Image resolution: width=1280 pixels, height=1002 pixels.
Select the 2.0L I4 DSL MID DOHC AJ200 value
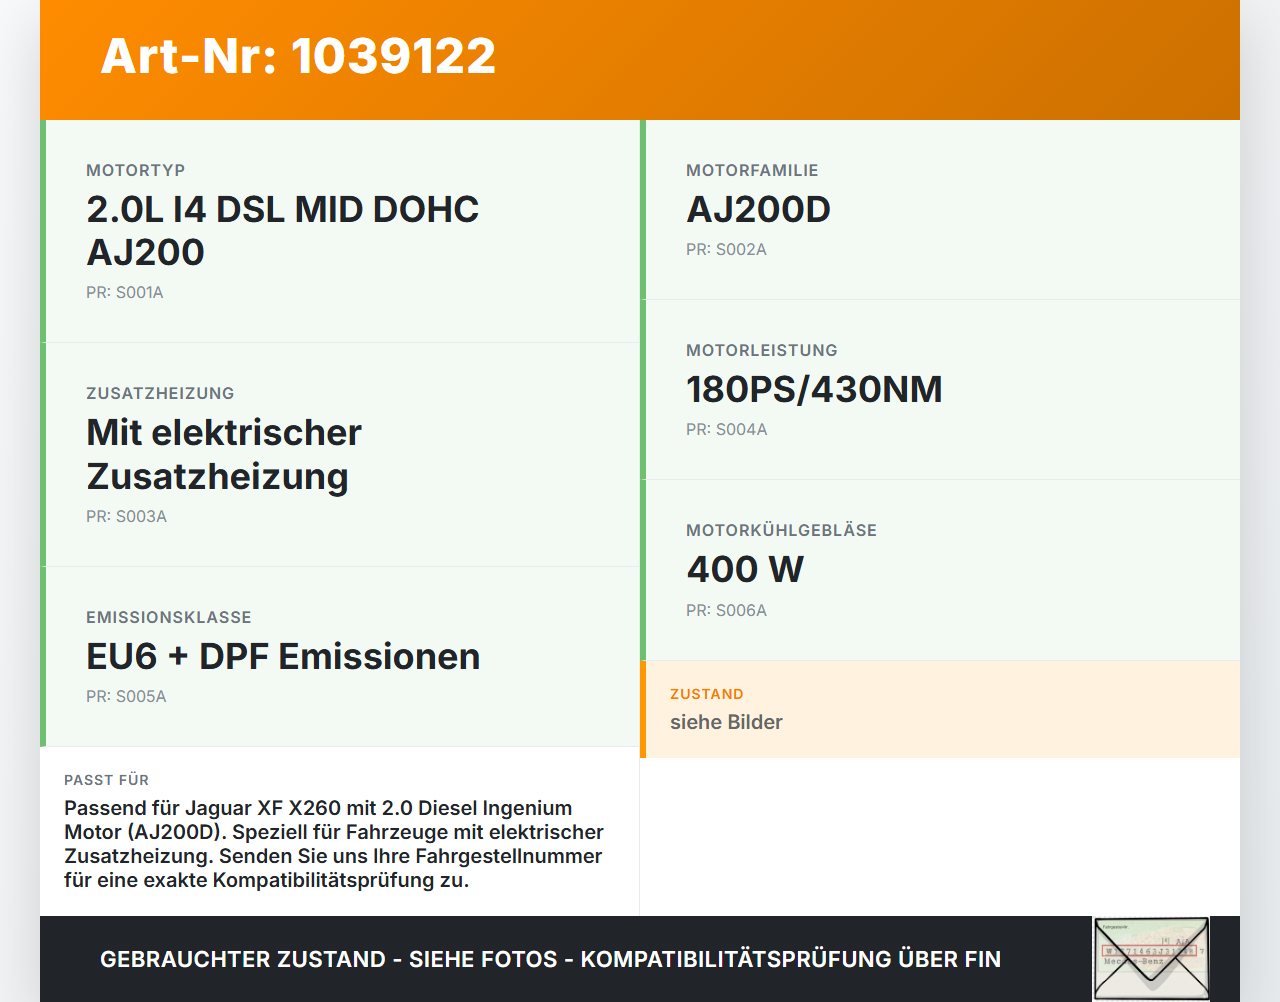coord(283,231)
